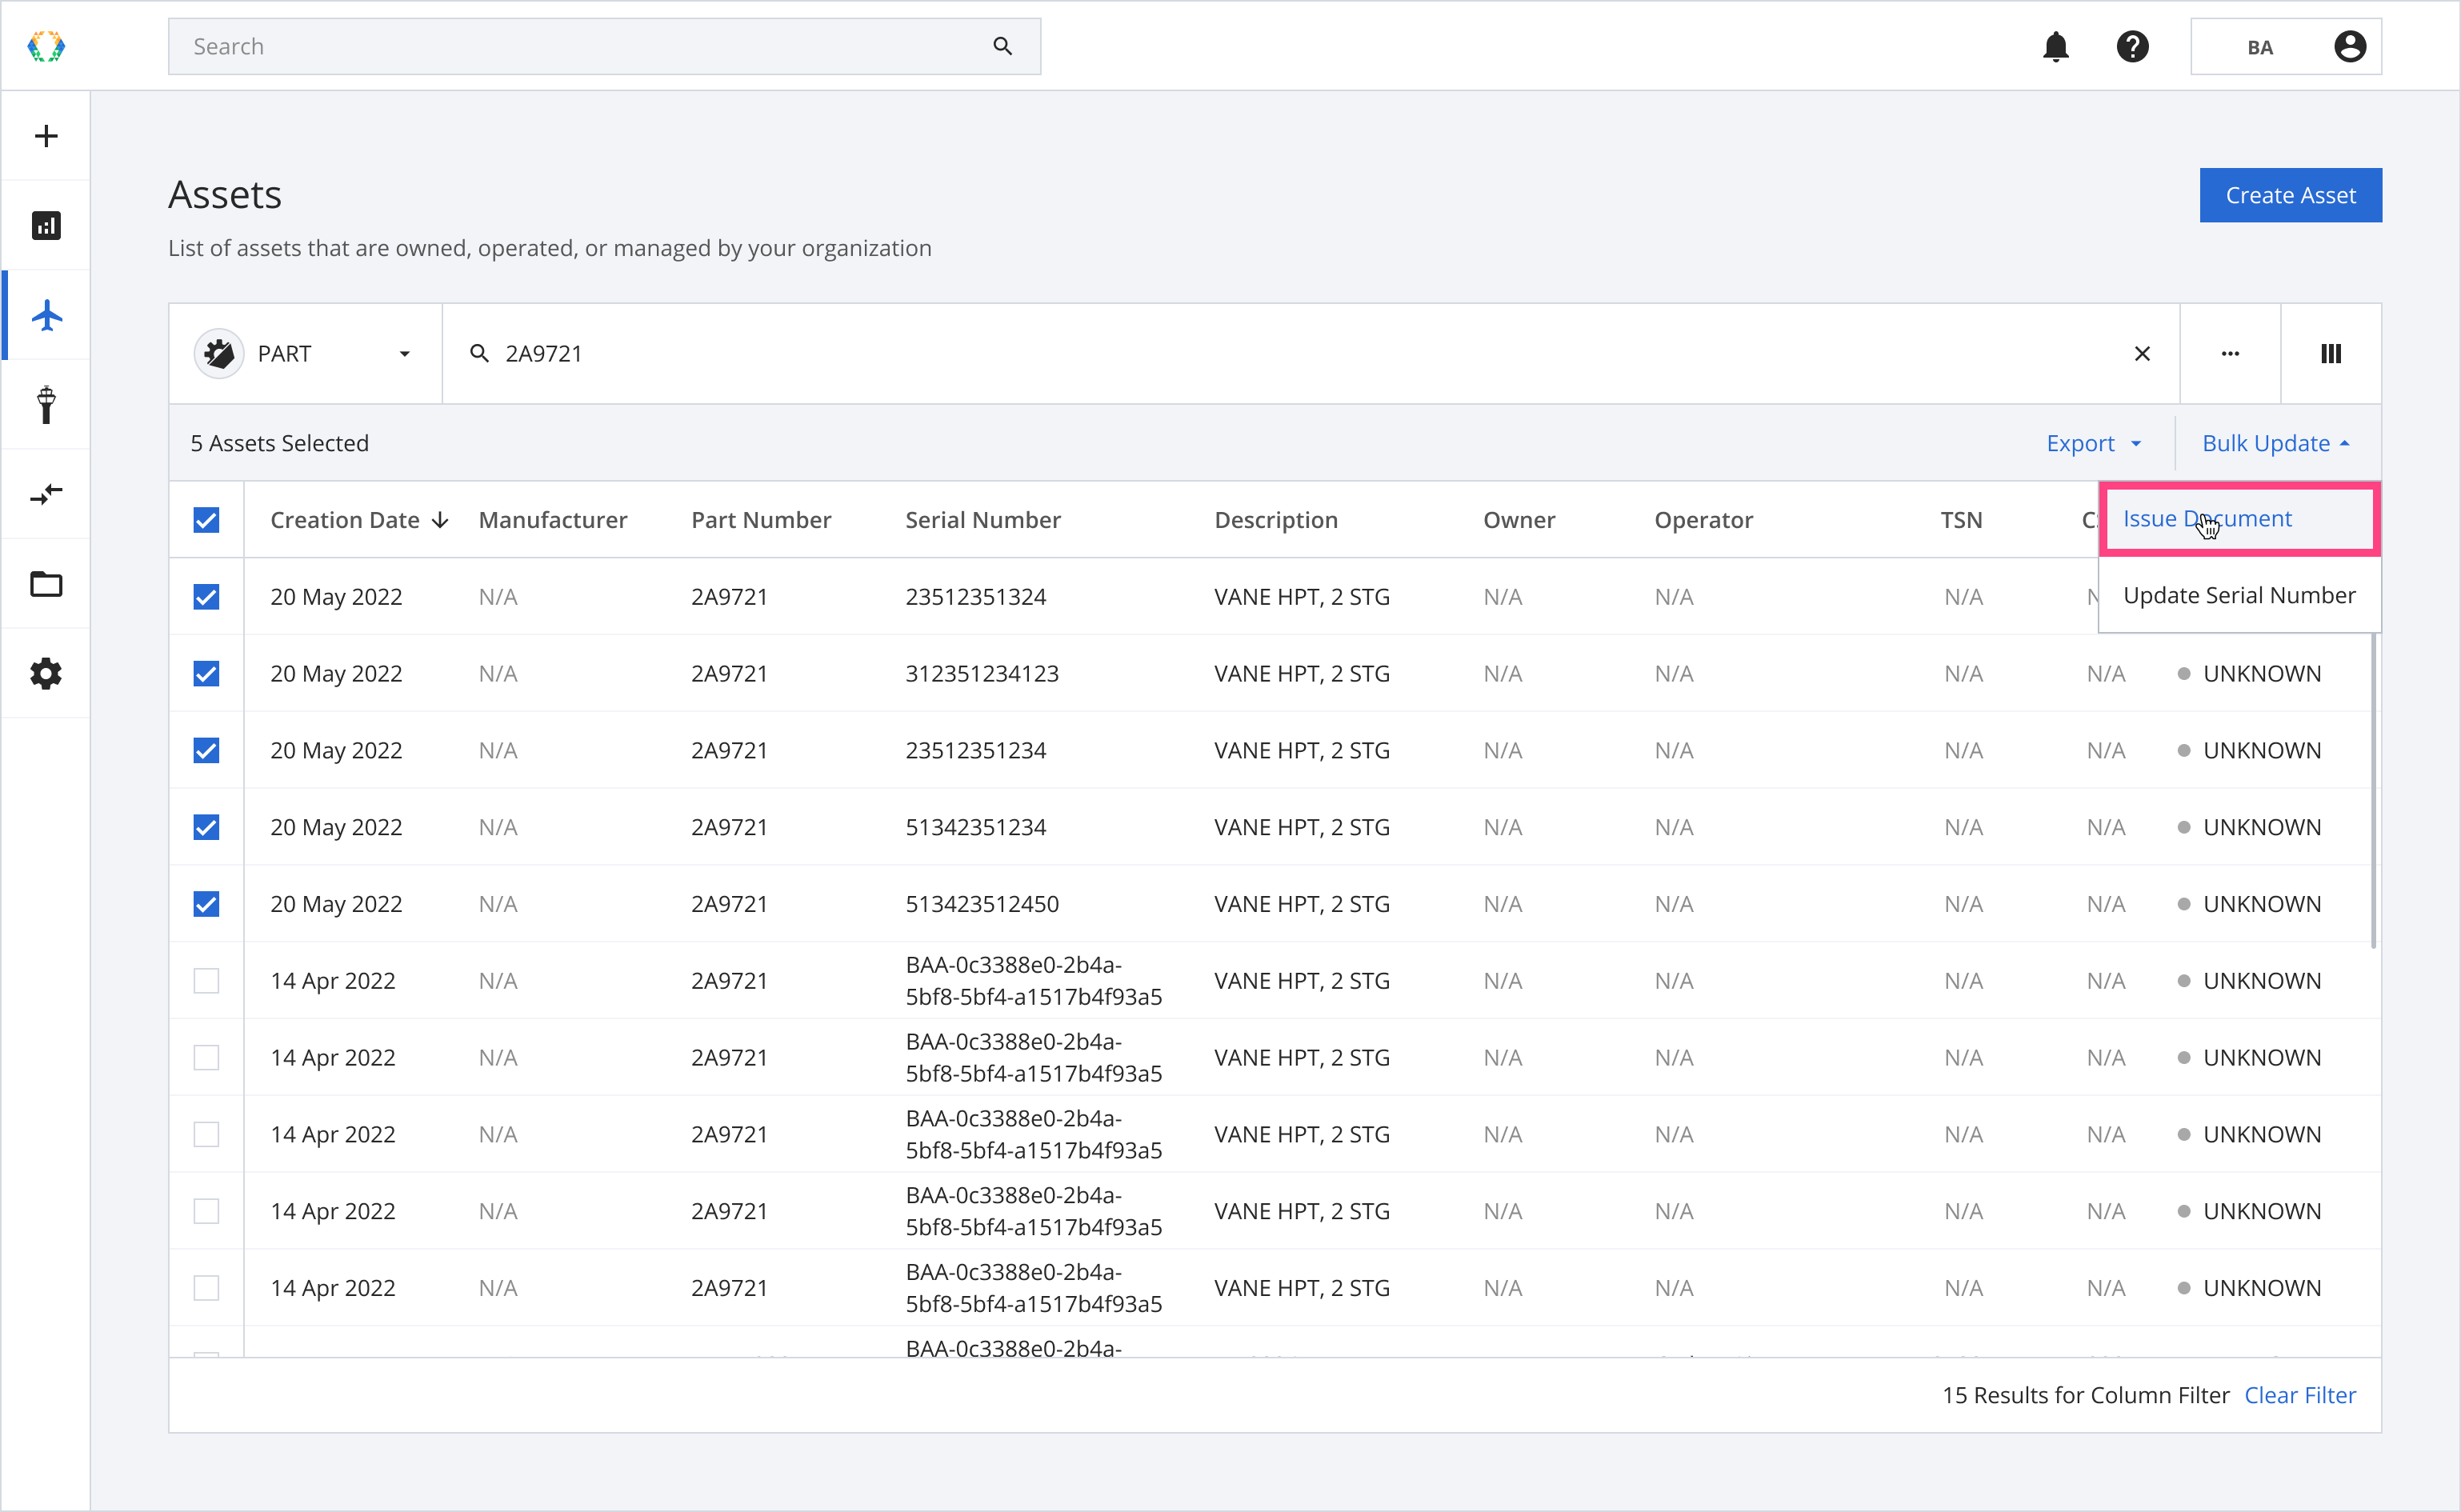Open notifications bell

(2055, 46)
